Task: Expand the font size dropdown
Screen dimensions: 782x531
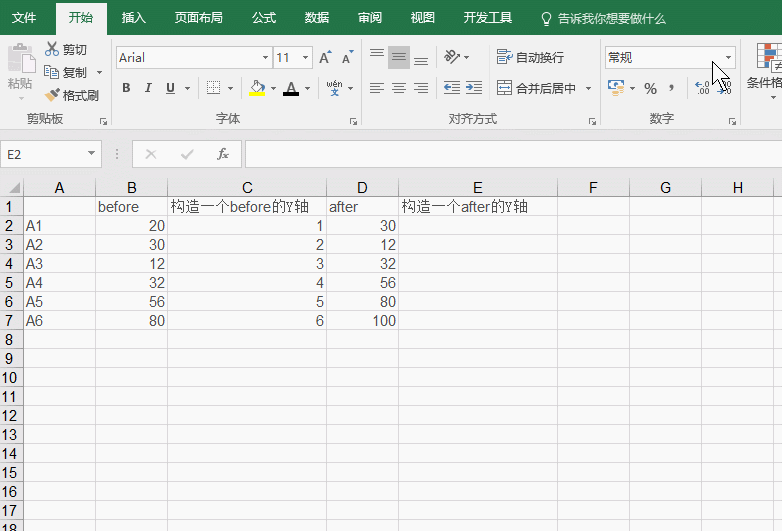Action: coord(305,58)
